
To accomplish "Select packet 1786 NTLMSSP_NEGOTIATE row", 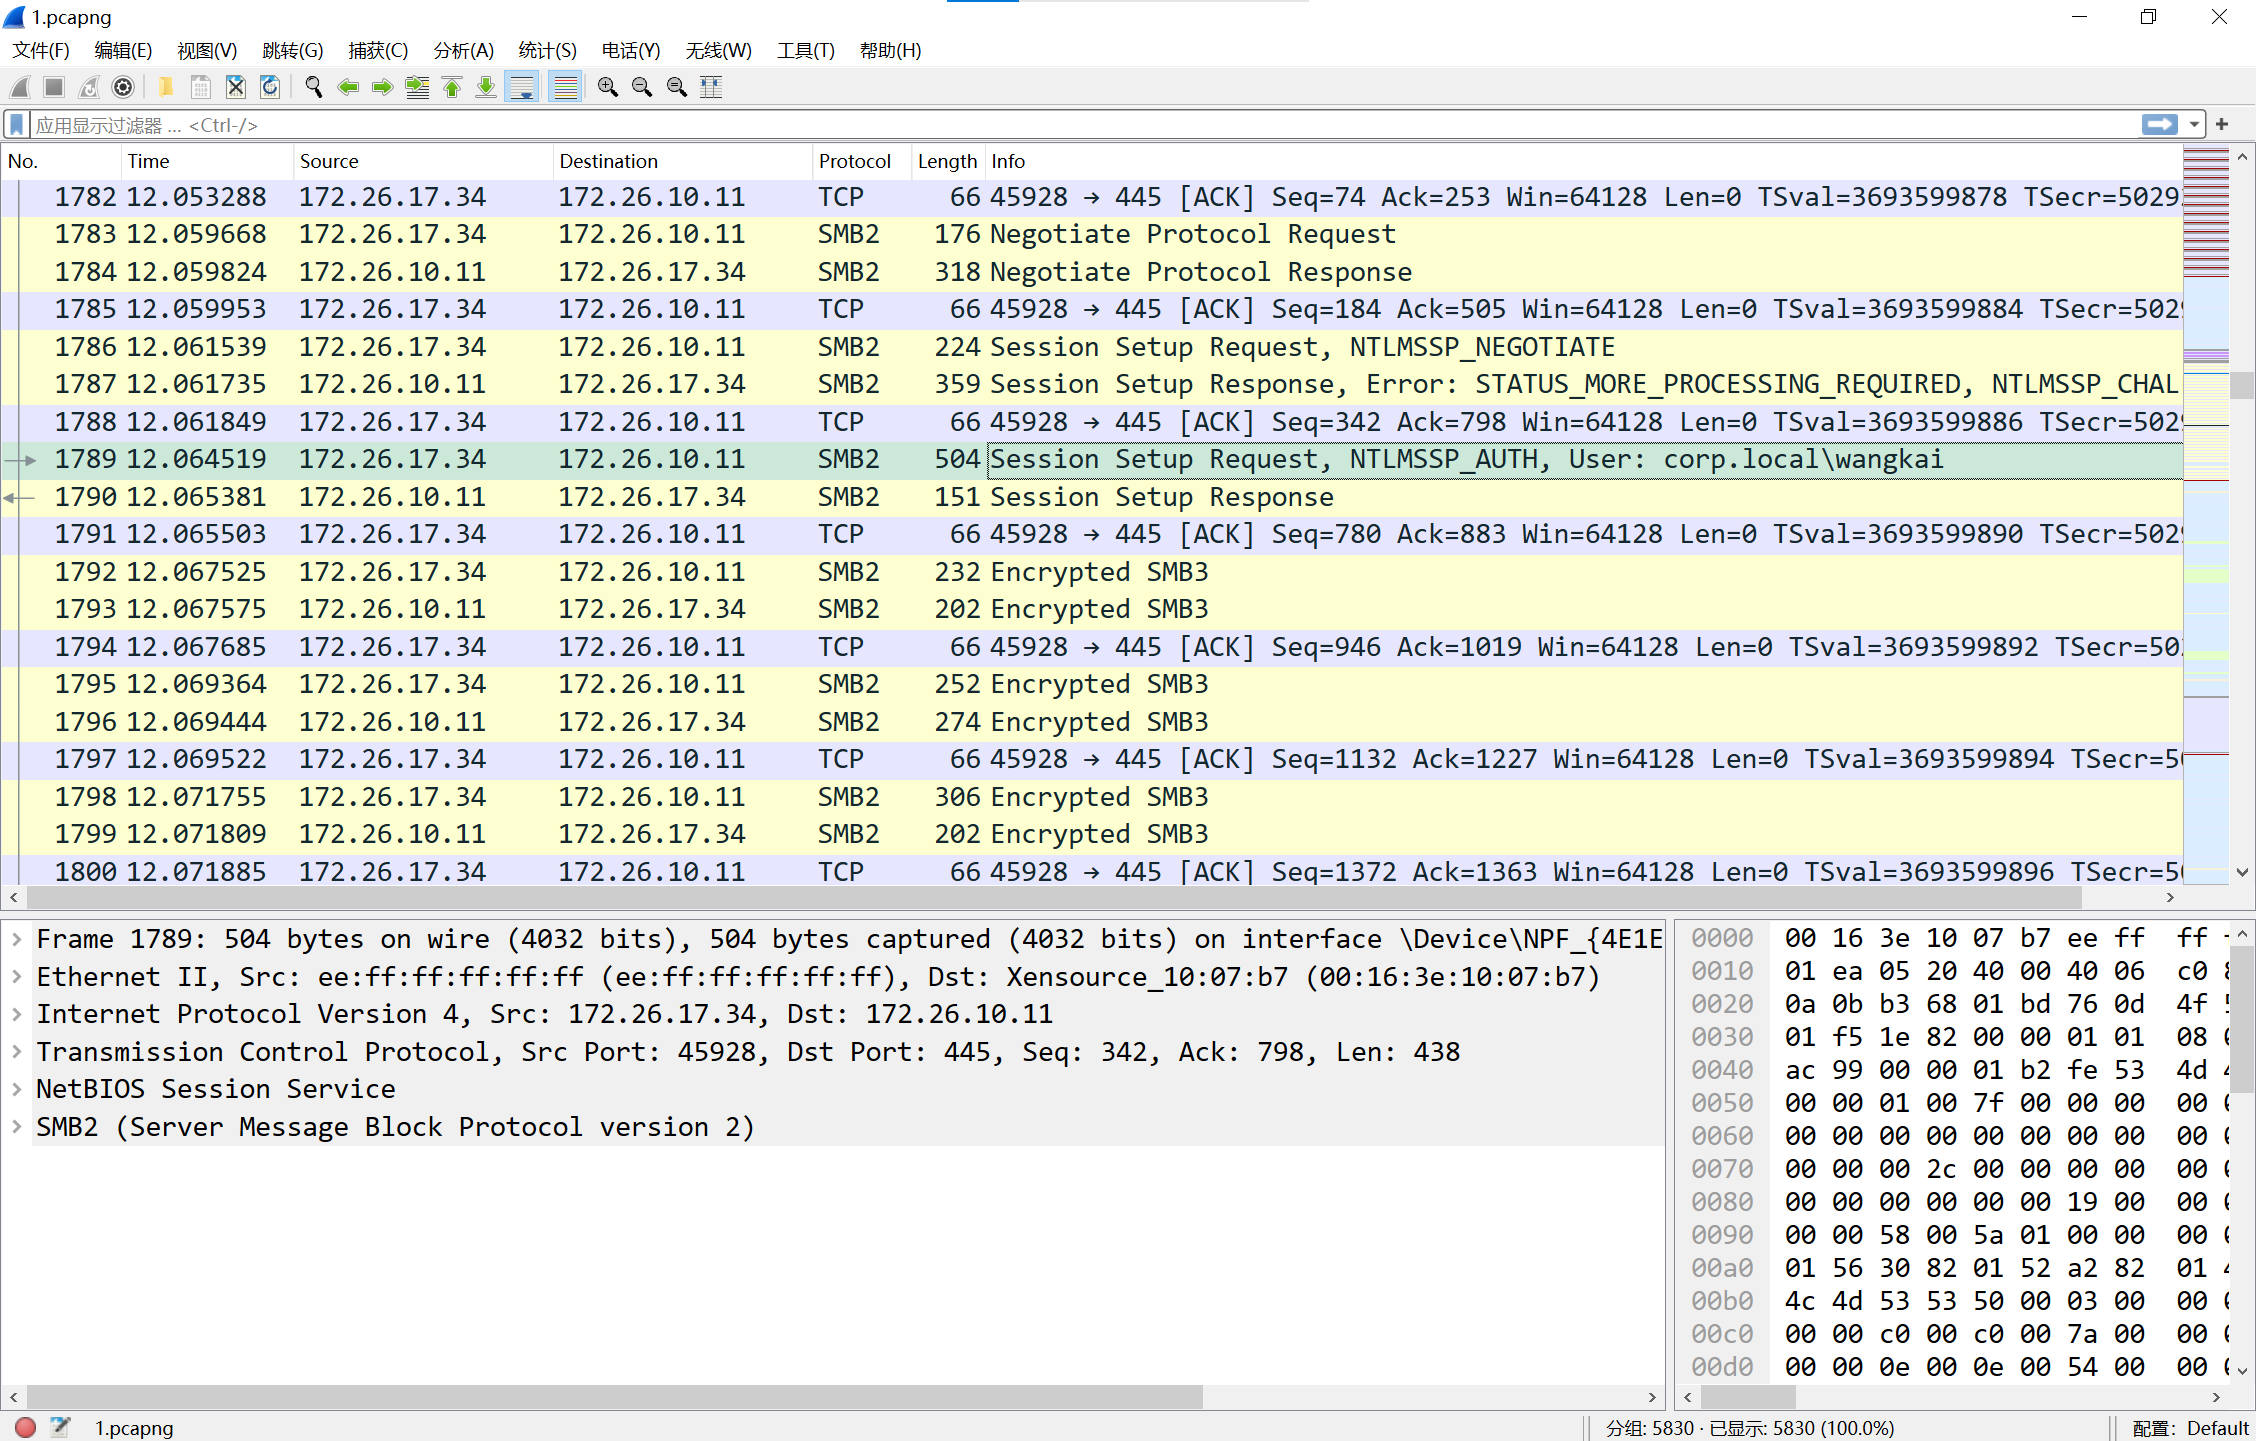I will (1092, 347).
